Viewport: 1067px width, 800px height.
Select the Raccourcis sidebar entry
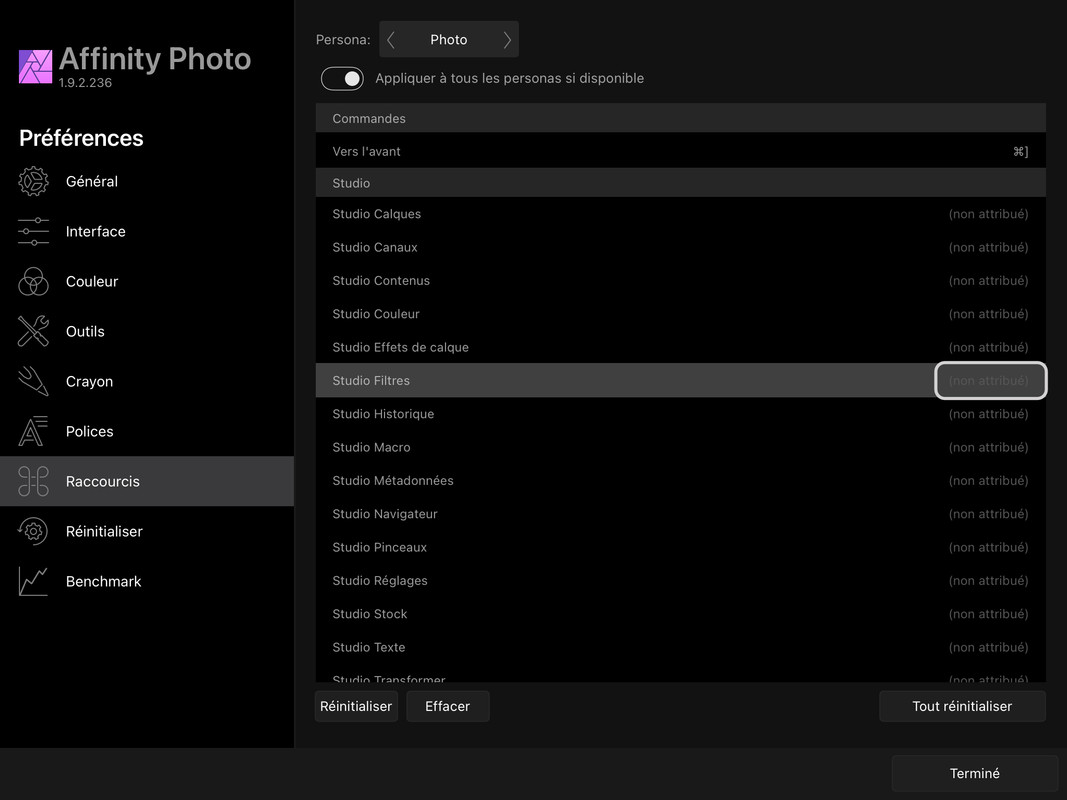tap(147, 482)
